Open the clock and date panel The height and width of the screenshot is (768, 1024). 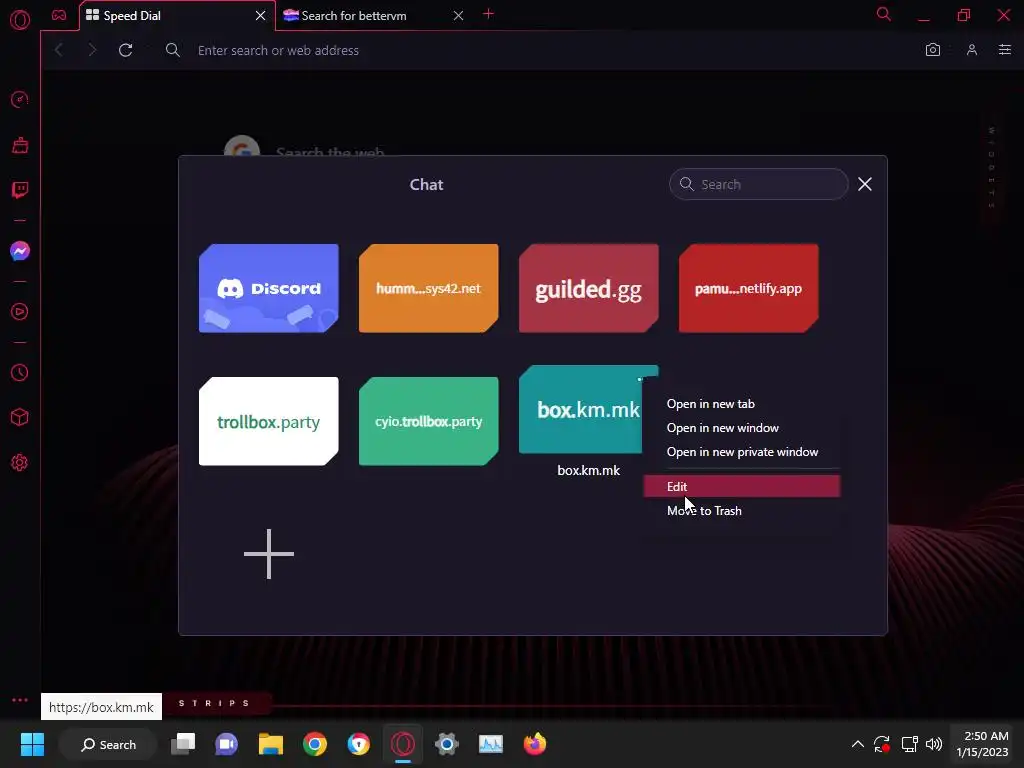point(982,744)
